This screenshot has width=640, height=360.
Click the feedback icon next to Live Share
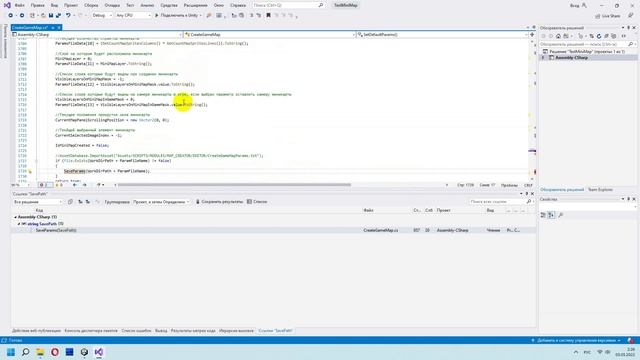[631, 16]
